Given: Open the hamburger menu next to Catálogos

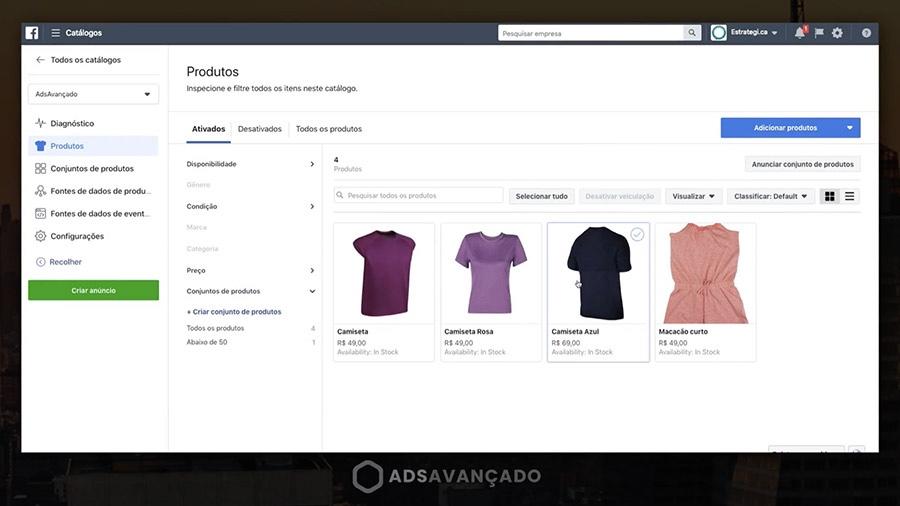Looking at the screenshot, I should pos(56,33).
